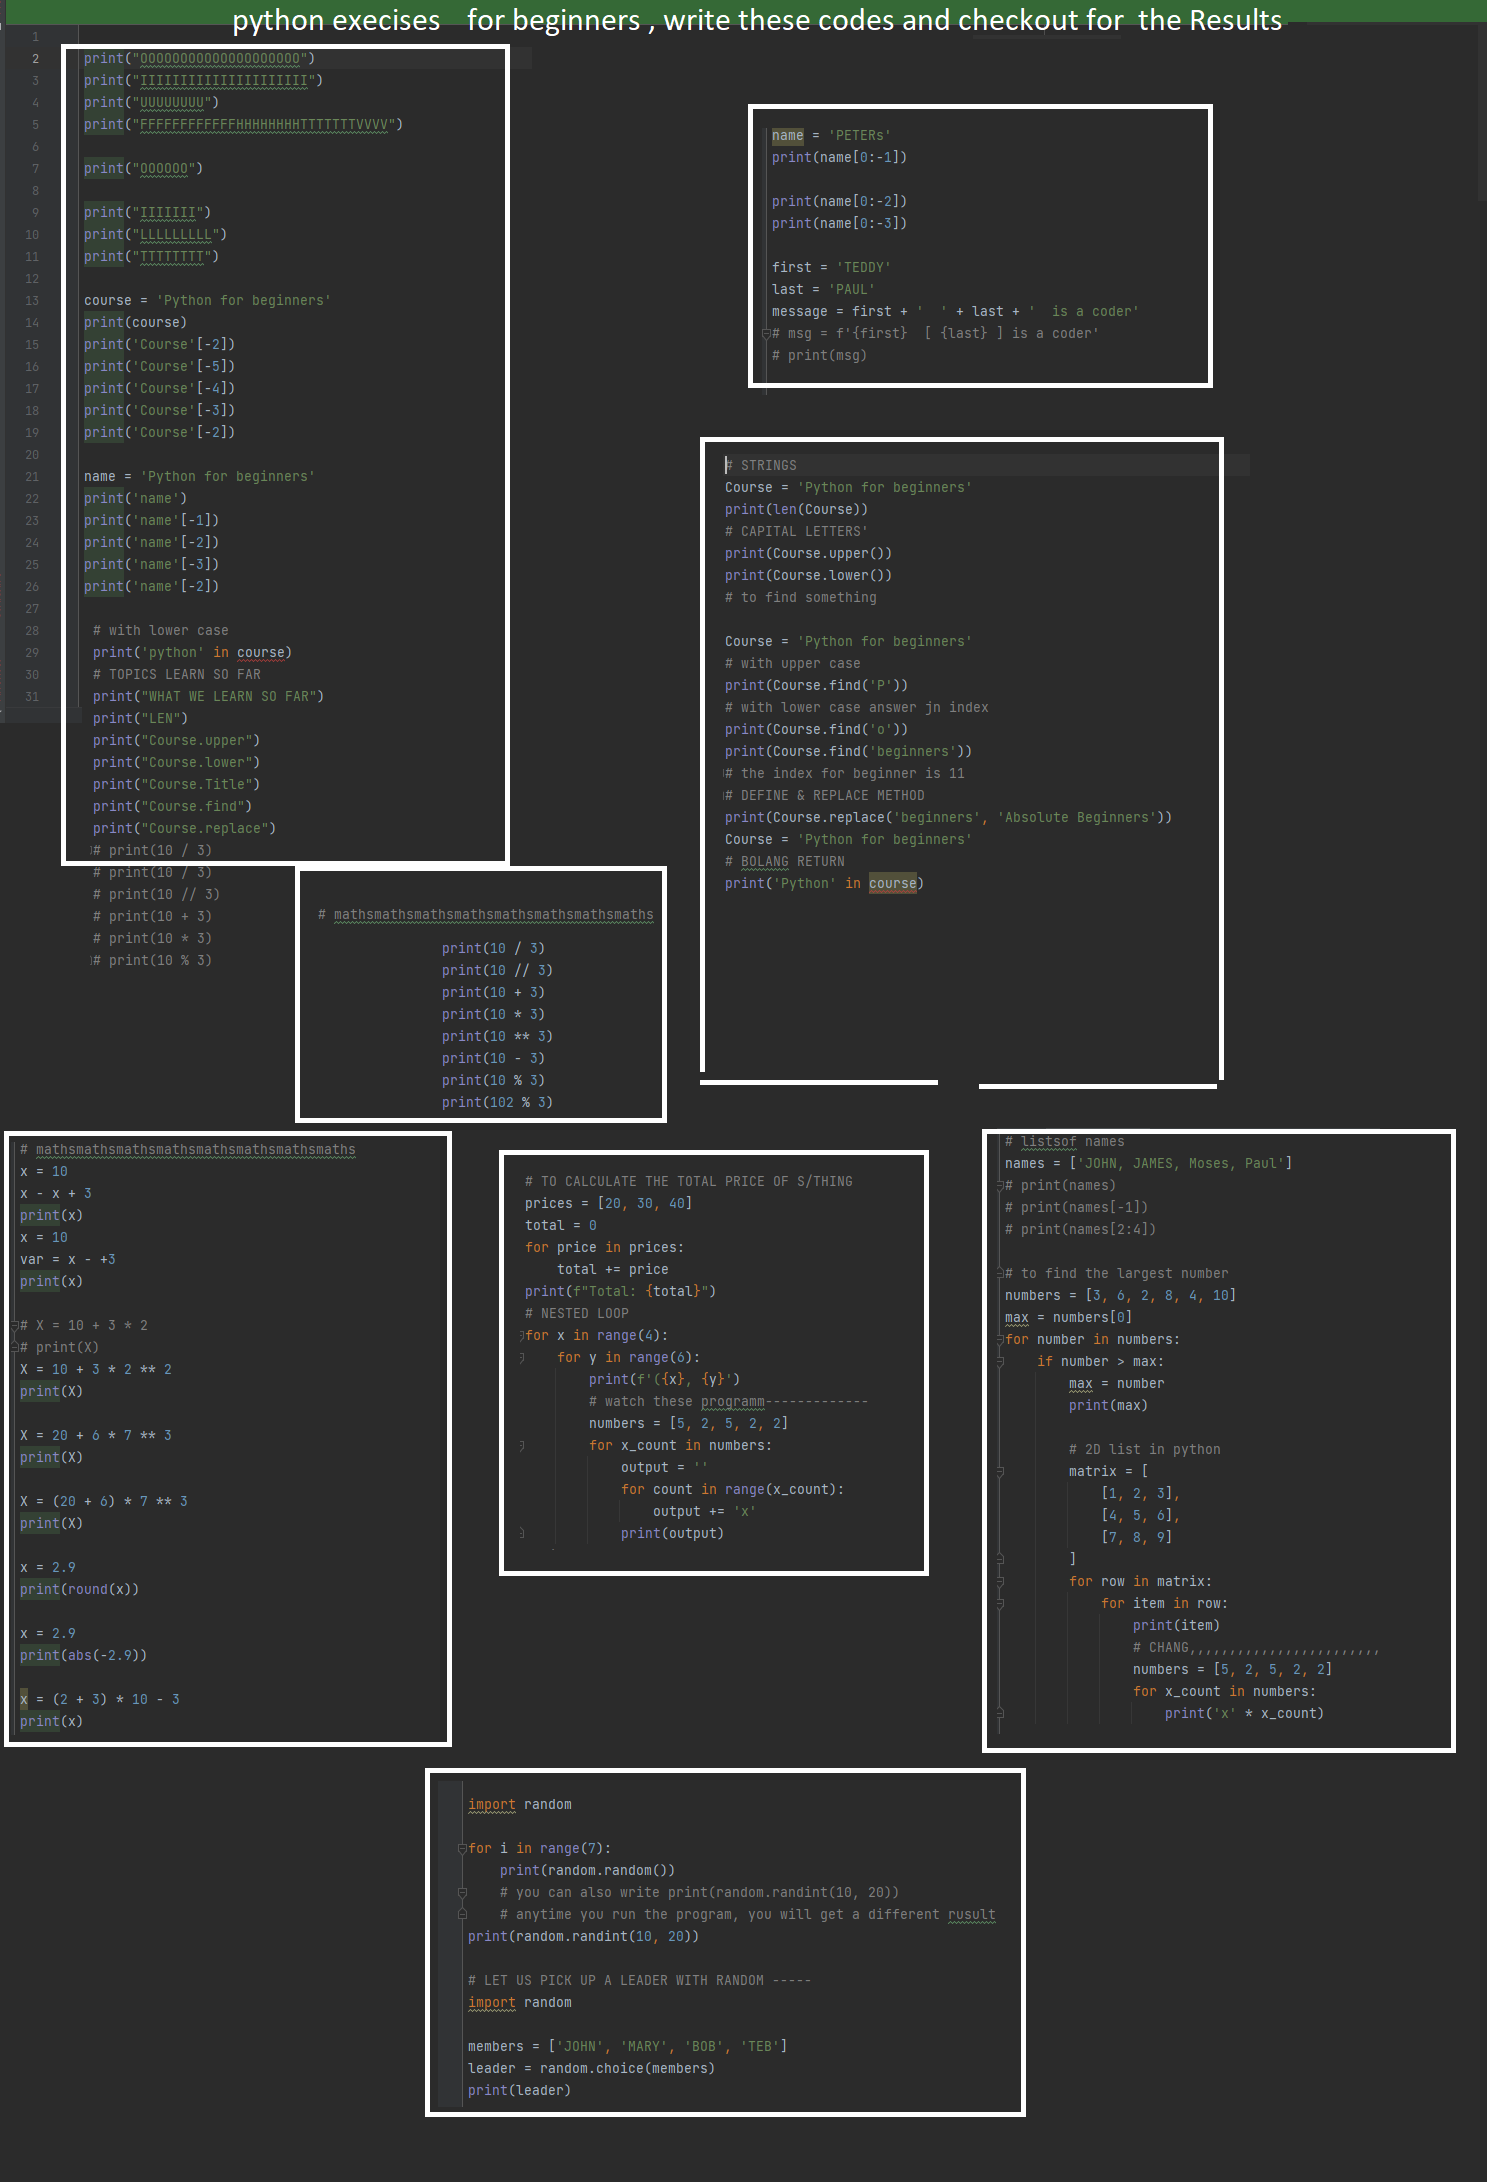Click 'leader = random.choice(members)' line
This screenshot has width=1487, height=2182.
pyautogui.click(x=590, y=2069)
